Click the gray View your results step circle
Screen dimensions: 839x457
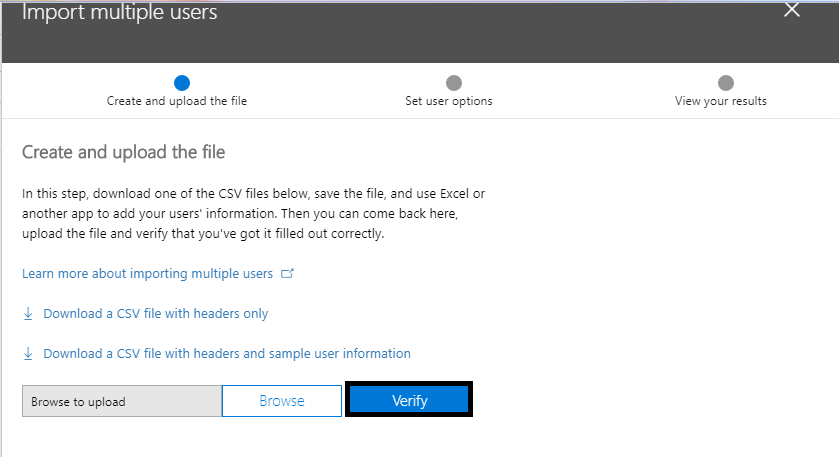(x=726, y=83)
